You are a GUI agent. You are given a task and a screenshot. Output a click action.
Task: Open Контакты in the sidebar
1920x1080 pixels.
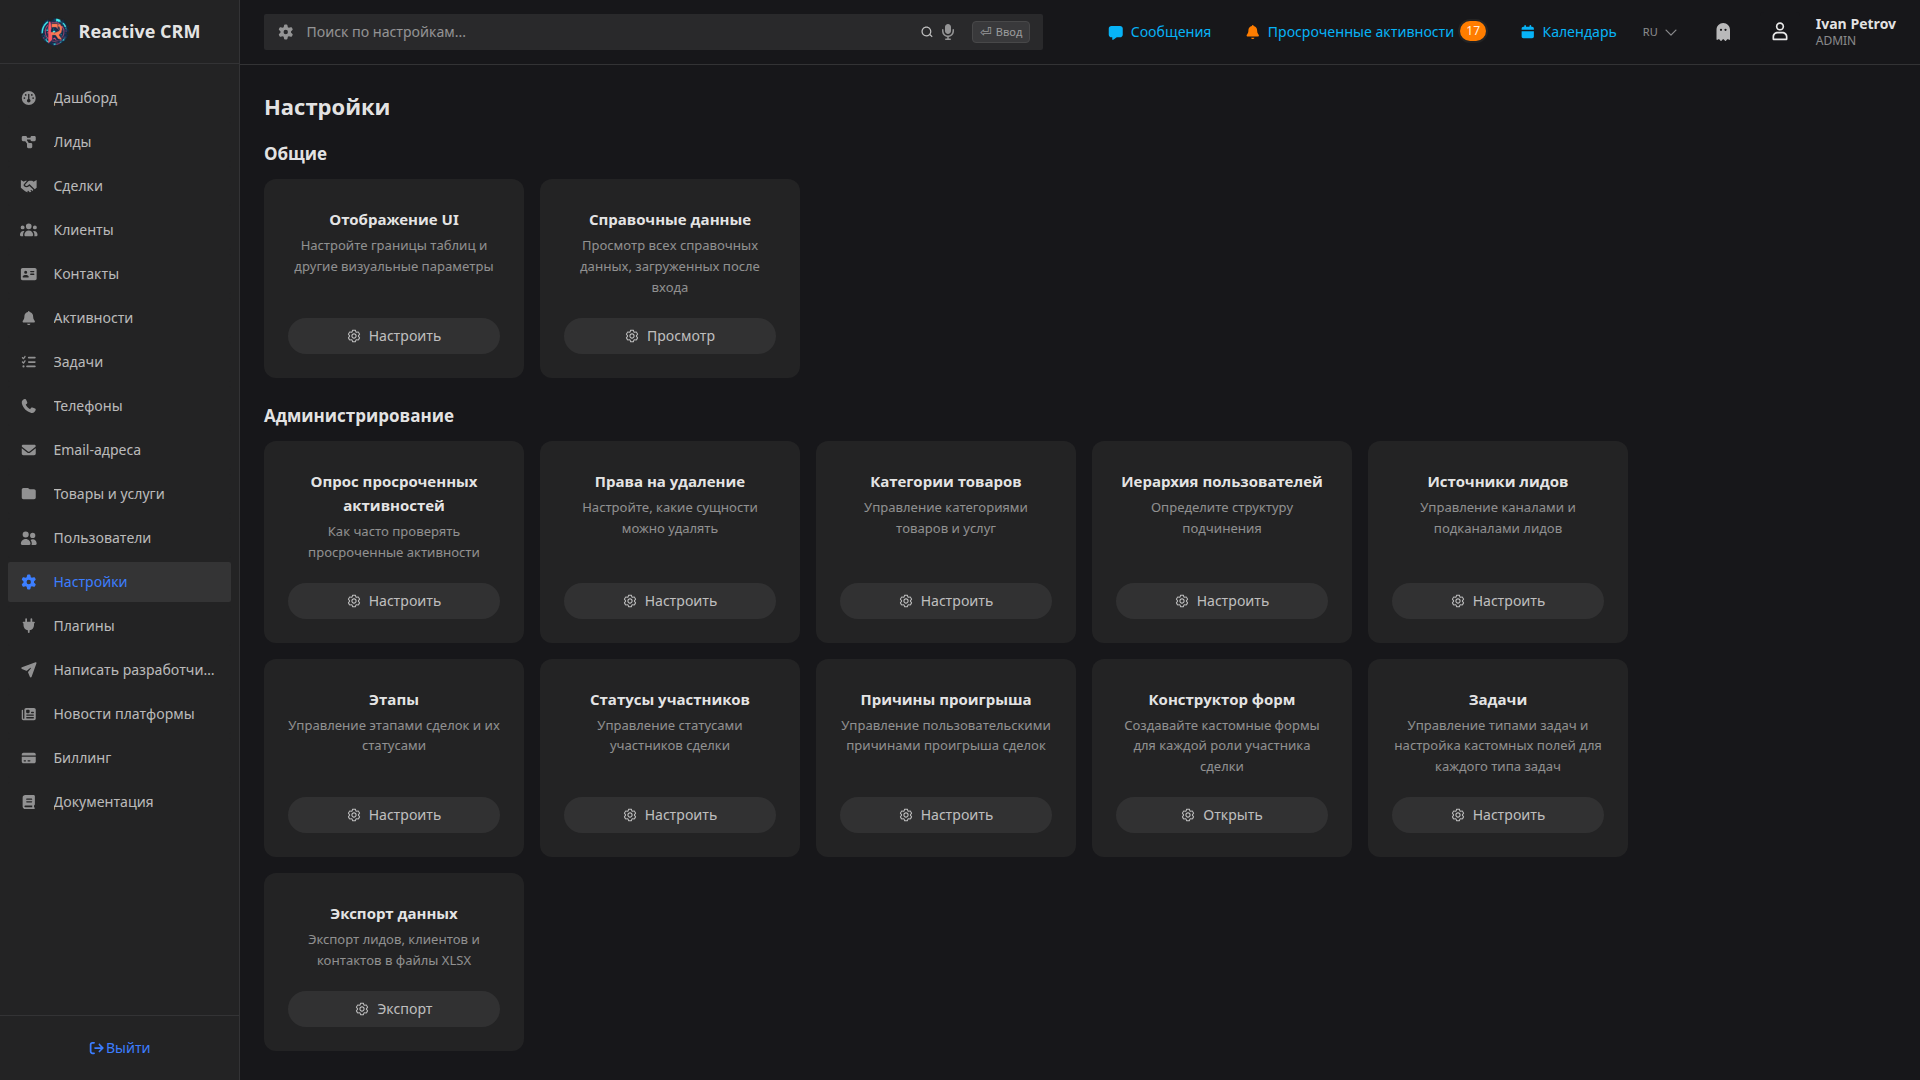[119, 274]
